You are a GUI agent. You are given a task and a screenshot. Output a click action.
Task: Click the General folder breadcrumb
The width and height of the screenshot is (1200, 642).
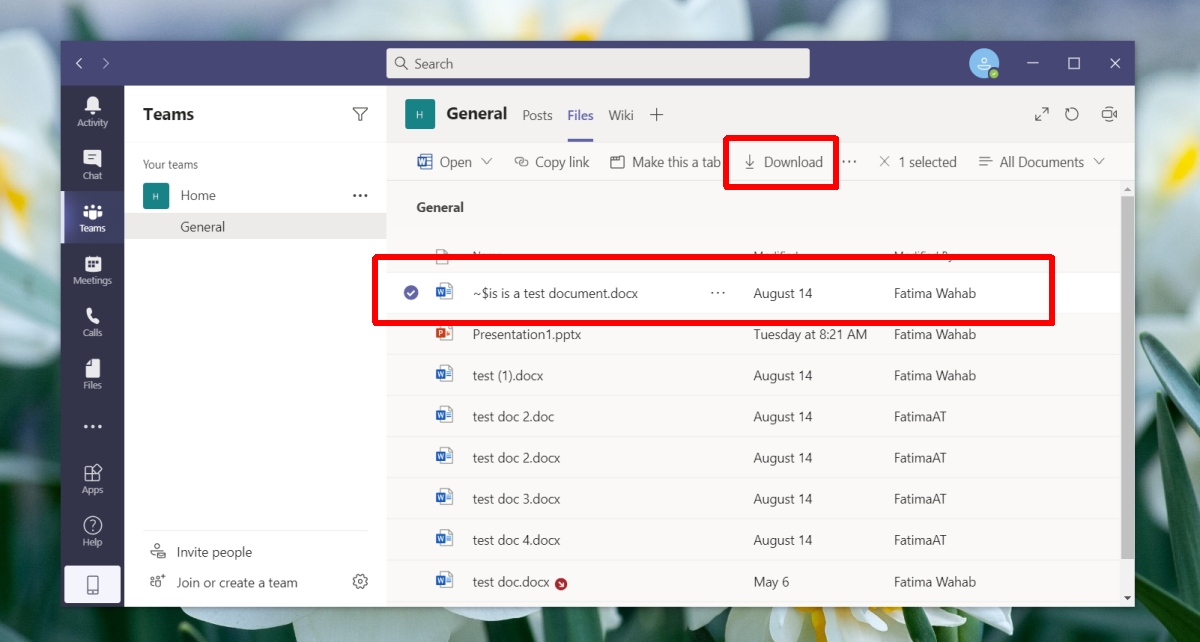click(x=440, y=207)
